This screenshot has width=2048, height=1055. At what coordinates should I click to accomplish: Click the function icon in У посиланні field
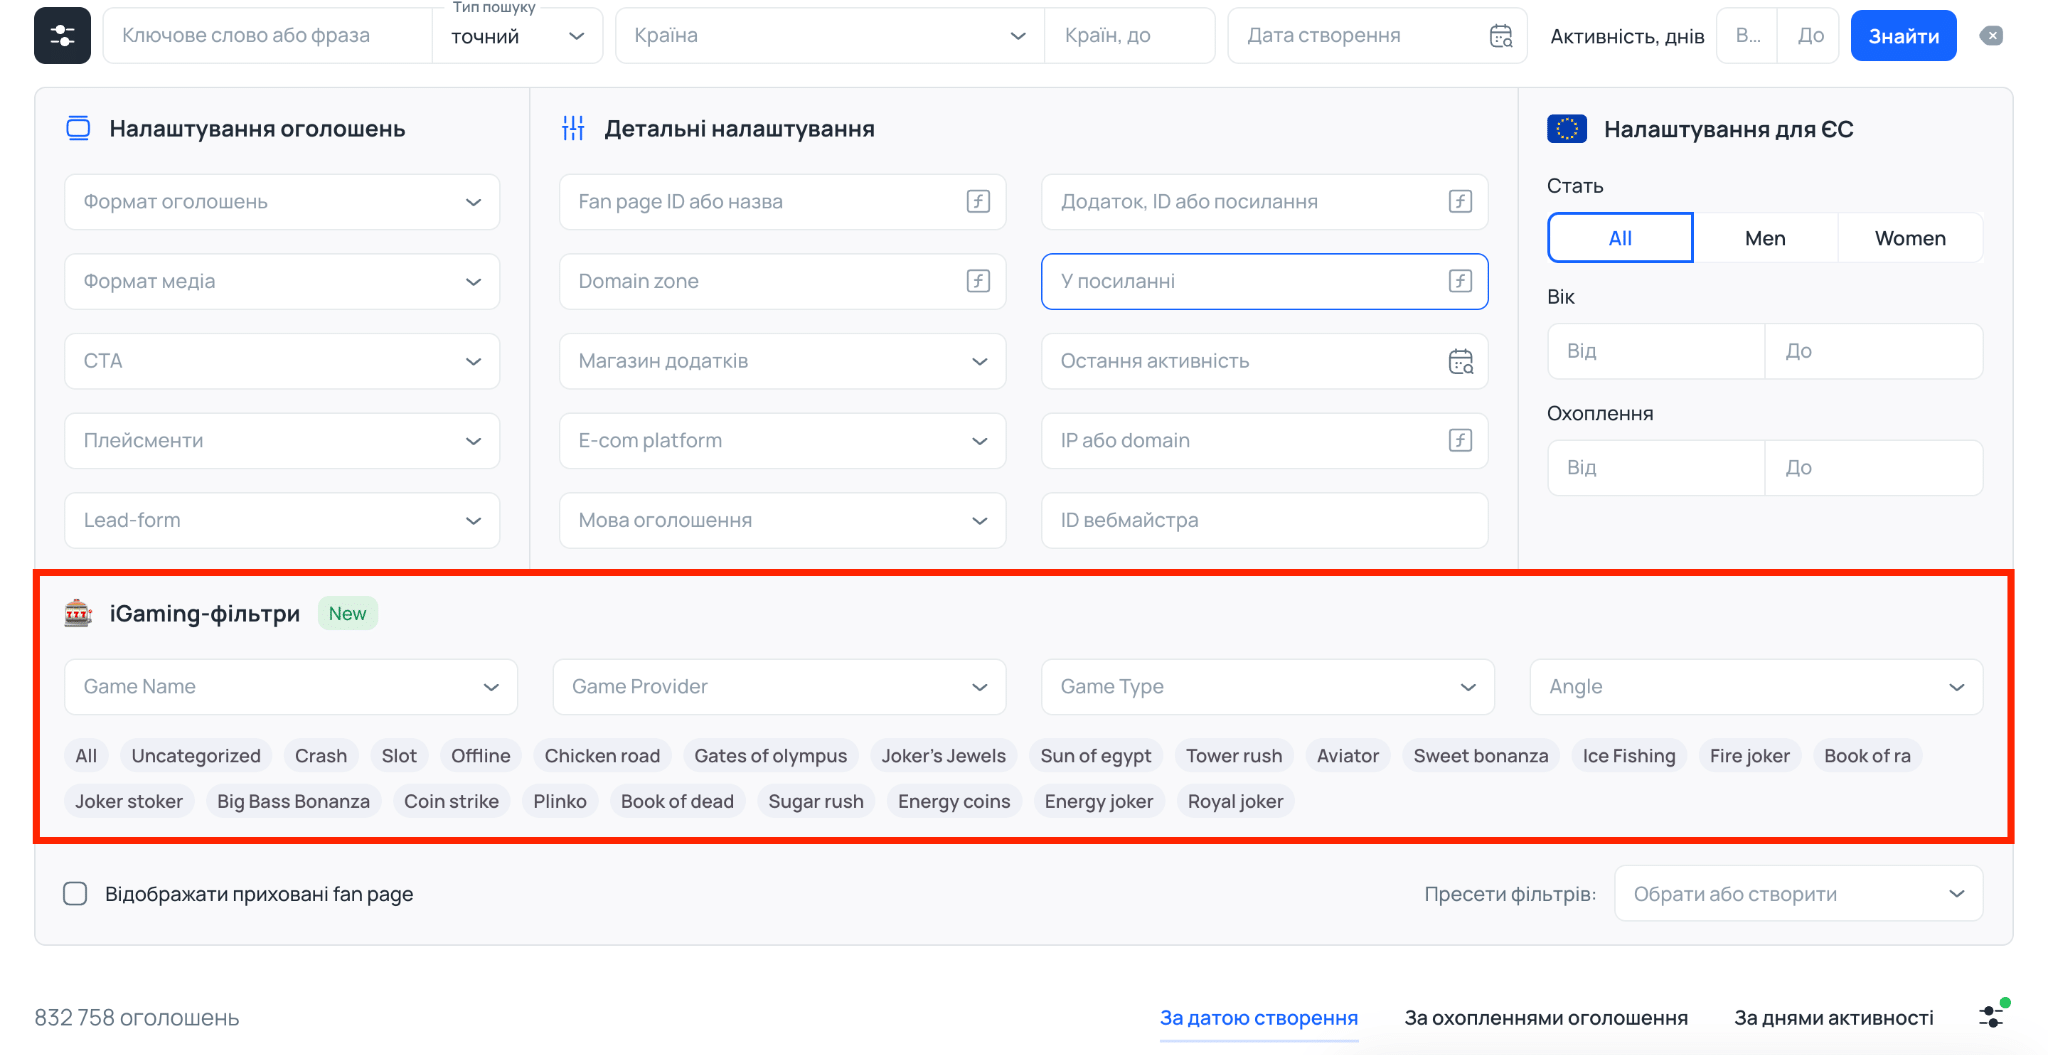pyautogui.click(x=1460, y=281)
